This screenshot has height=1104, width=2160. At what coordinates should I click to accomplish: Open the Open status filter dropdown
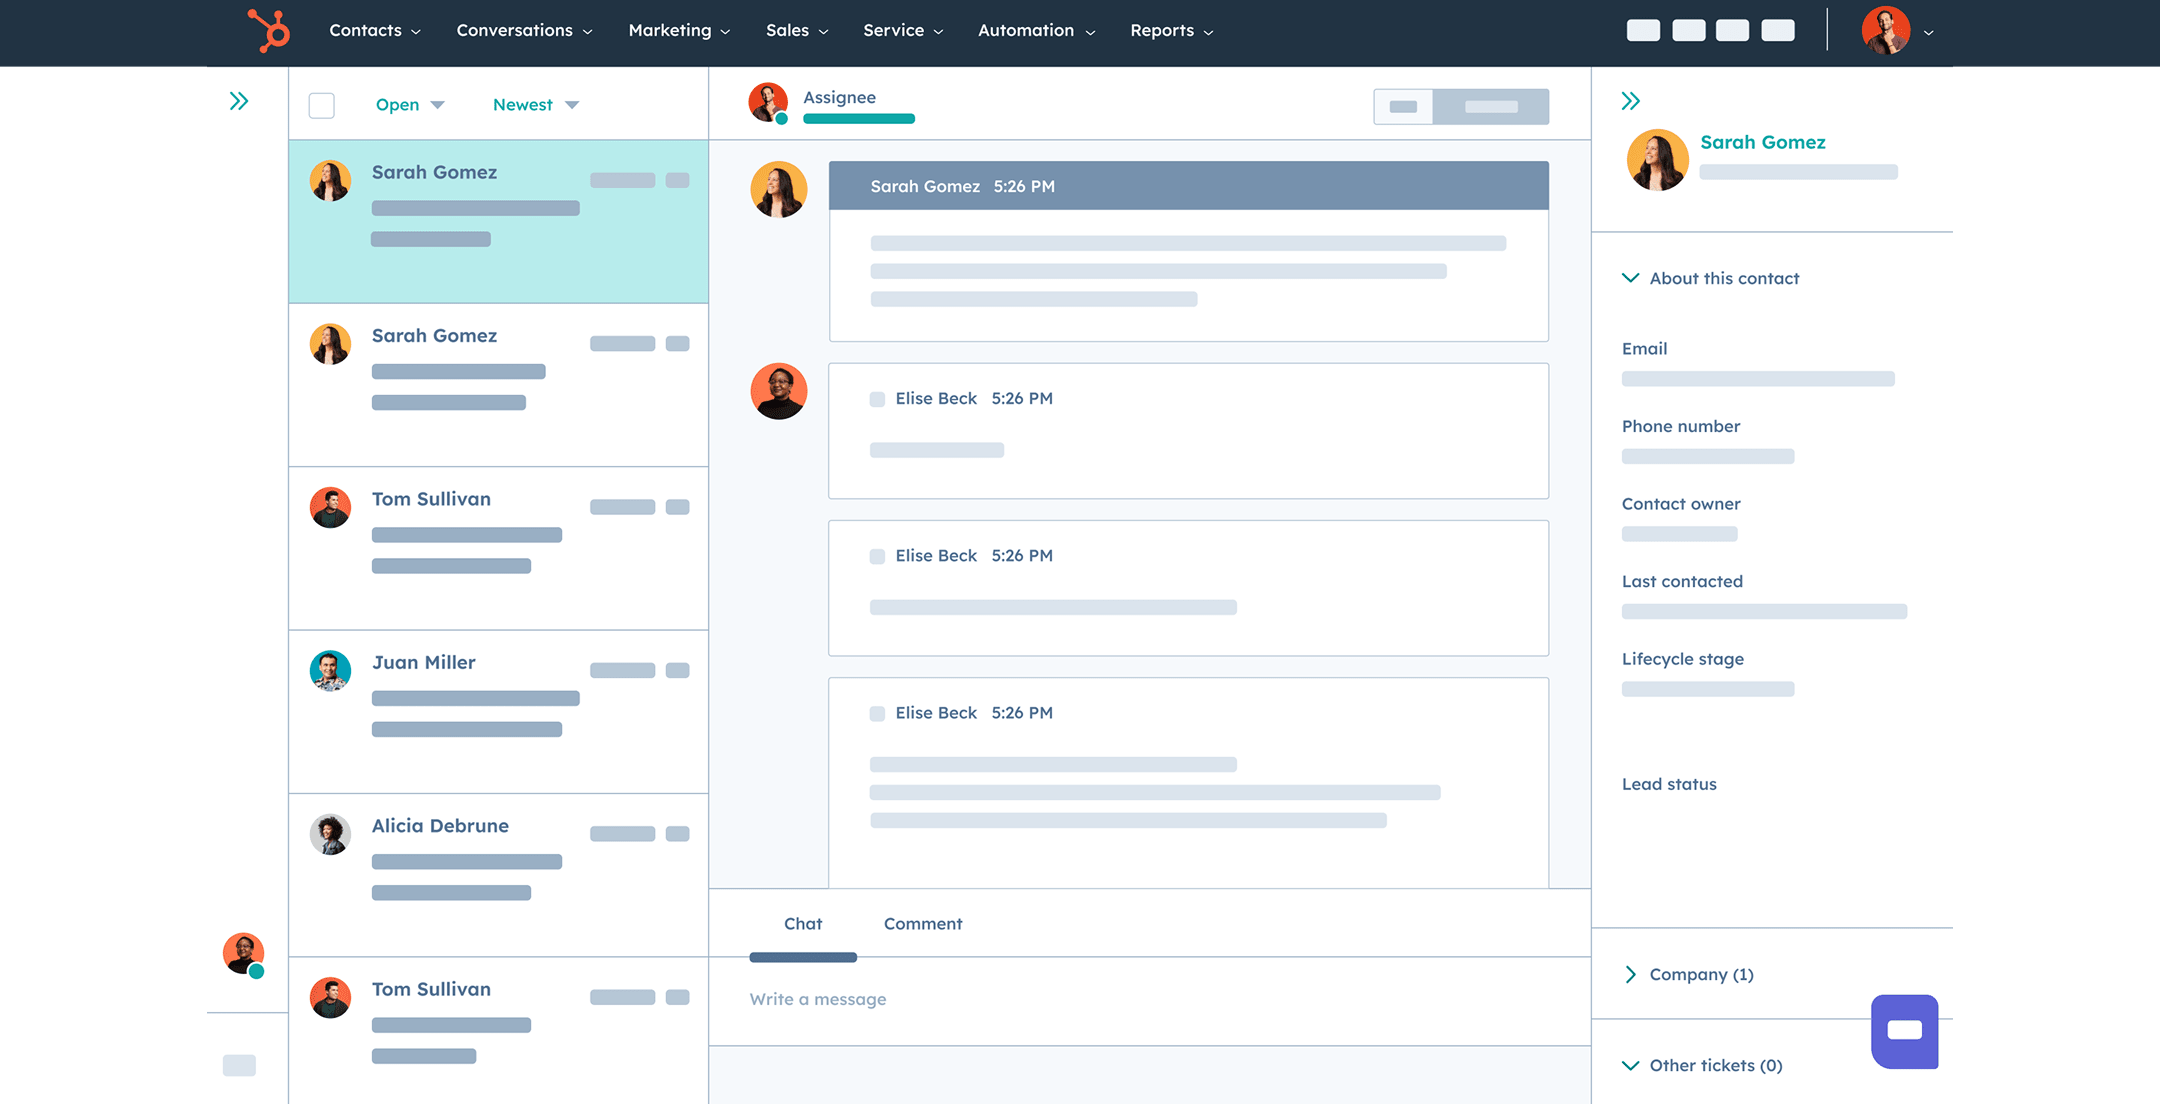tap(410, 105)
